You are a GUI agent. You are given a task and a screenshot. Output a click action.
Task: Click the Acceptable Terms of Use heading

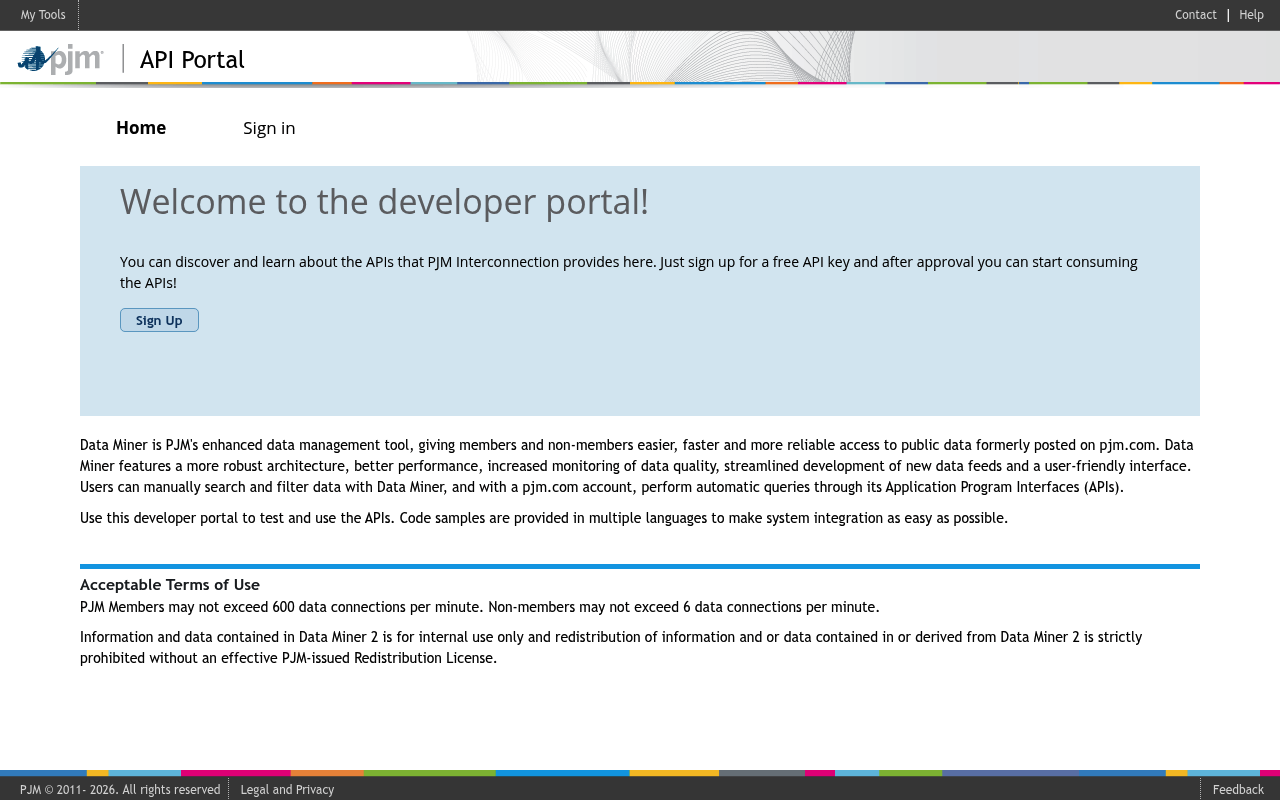click(170, 585)
